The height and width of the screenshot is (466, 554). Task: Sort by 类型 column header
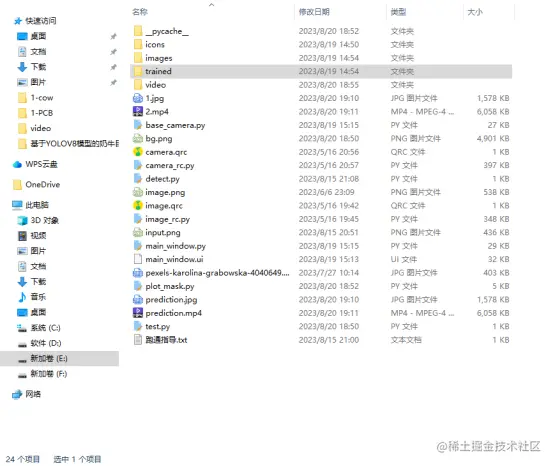[398, 12]
